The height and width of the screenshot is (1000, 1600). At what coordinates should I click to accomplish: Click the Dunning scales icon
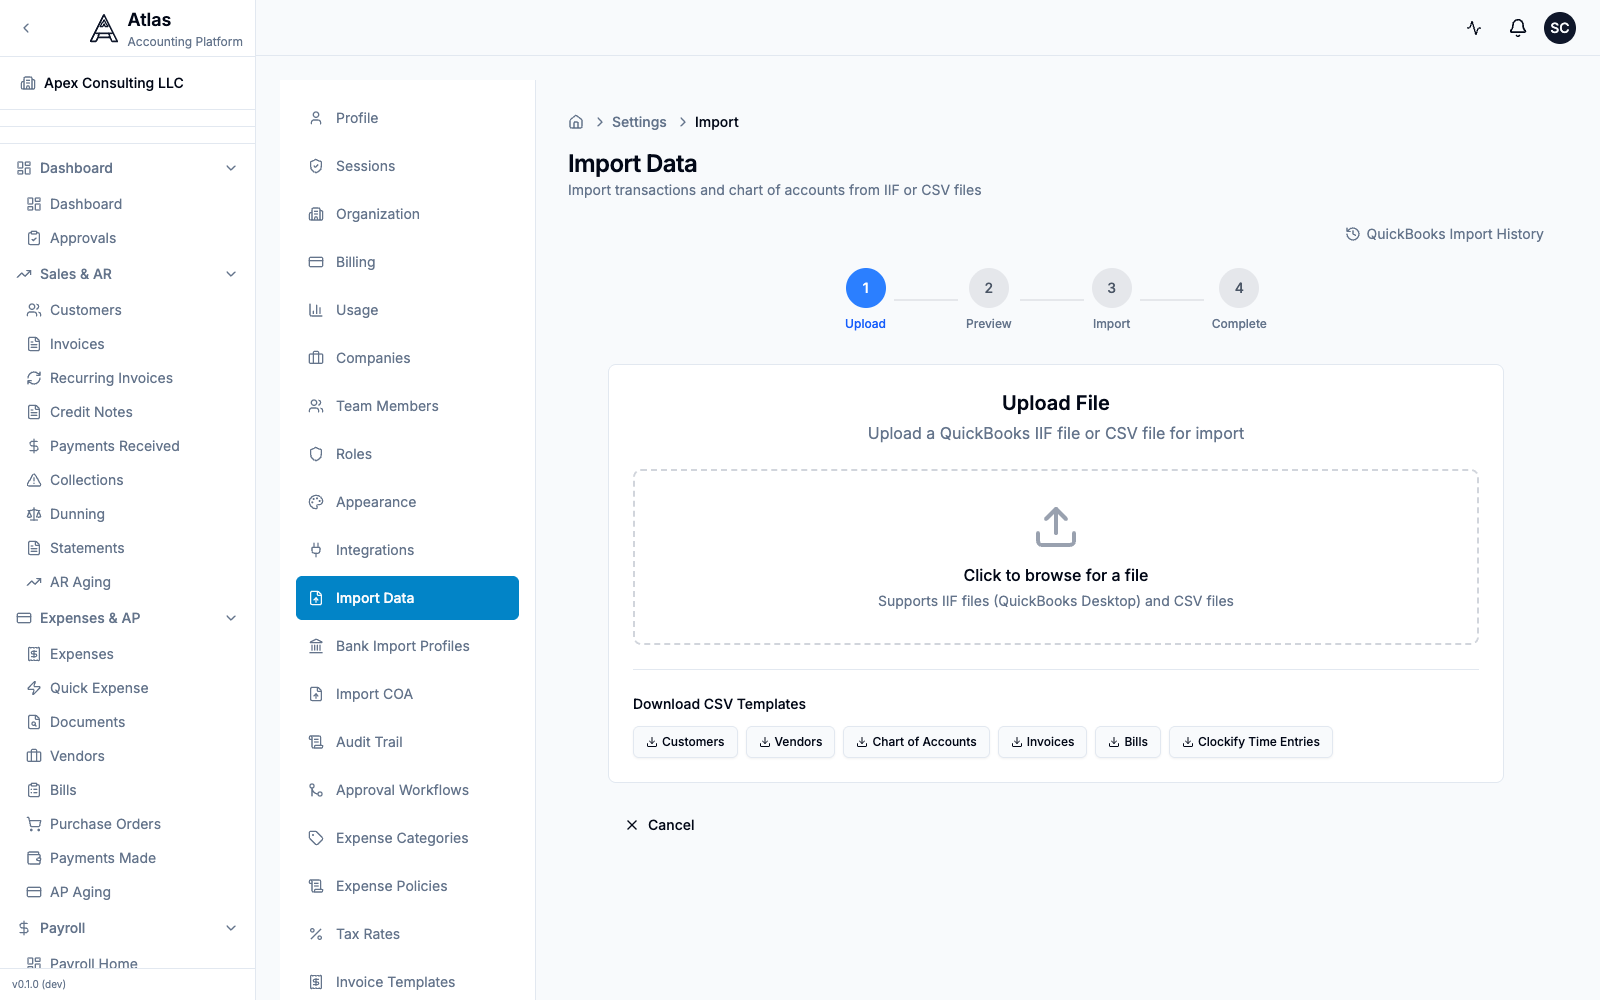click(34, 514)
